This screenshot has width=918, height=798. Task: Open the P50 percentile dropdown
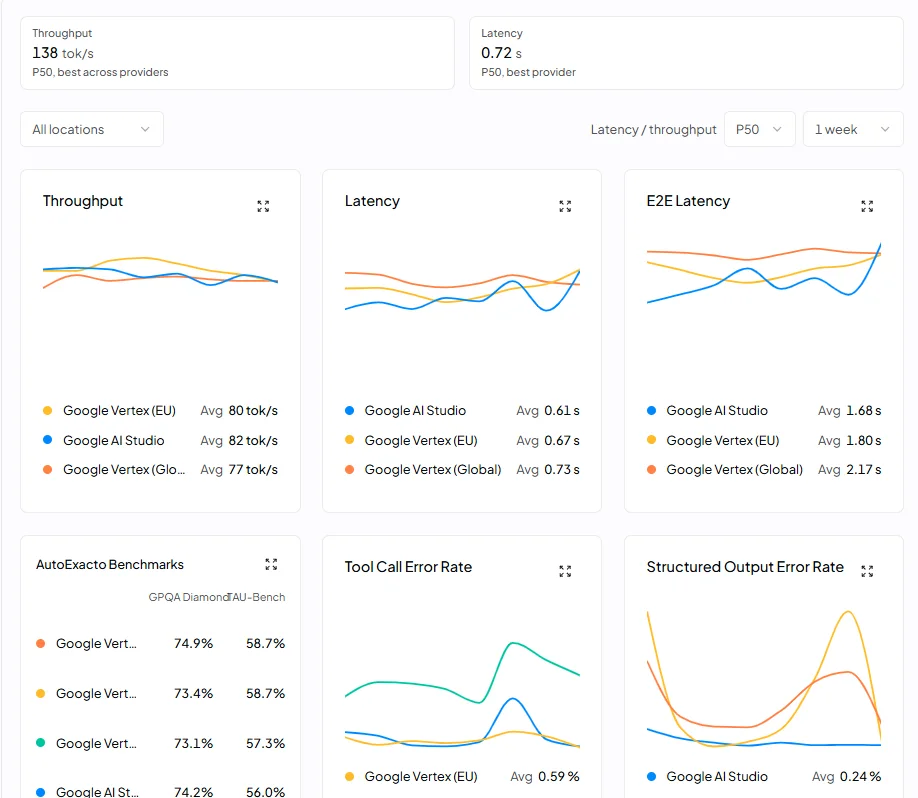coord(759,129)
